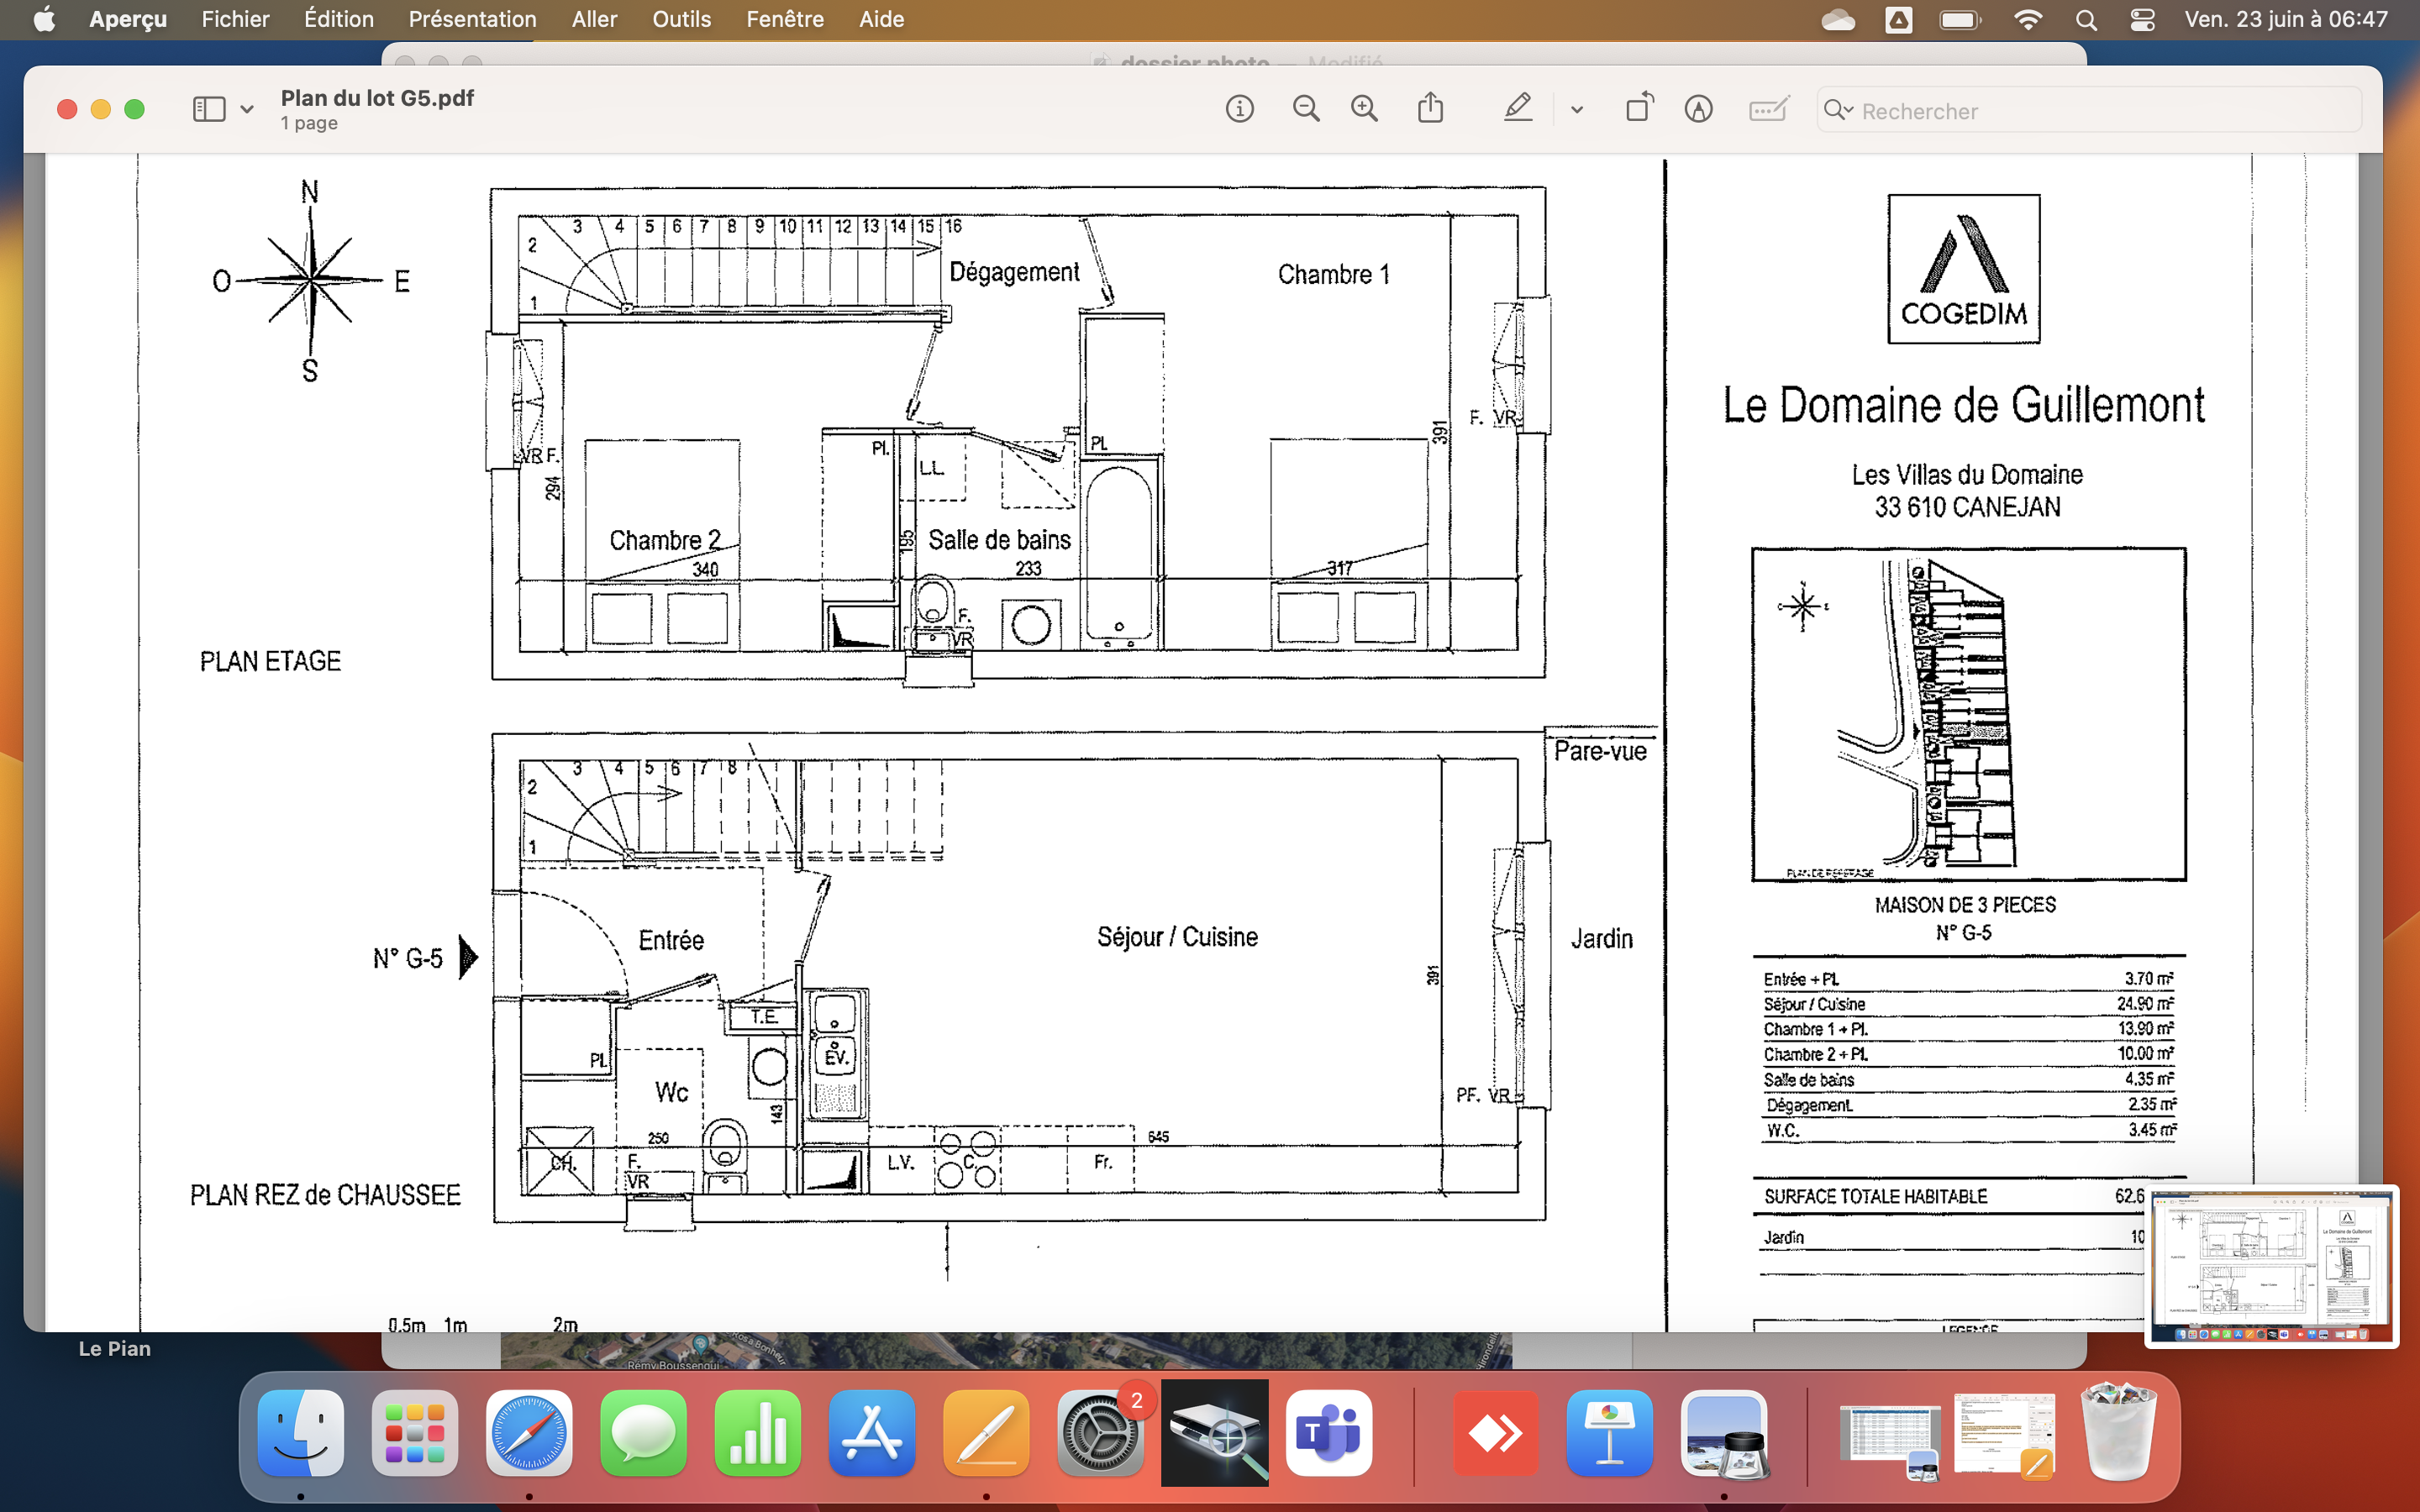The height and width of the screenshot is (1512, 2420).
Task: Click the 'Salle de bains' room label
Action: pyautogui.click(x=999, y=540)
